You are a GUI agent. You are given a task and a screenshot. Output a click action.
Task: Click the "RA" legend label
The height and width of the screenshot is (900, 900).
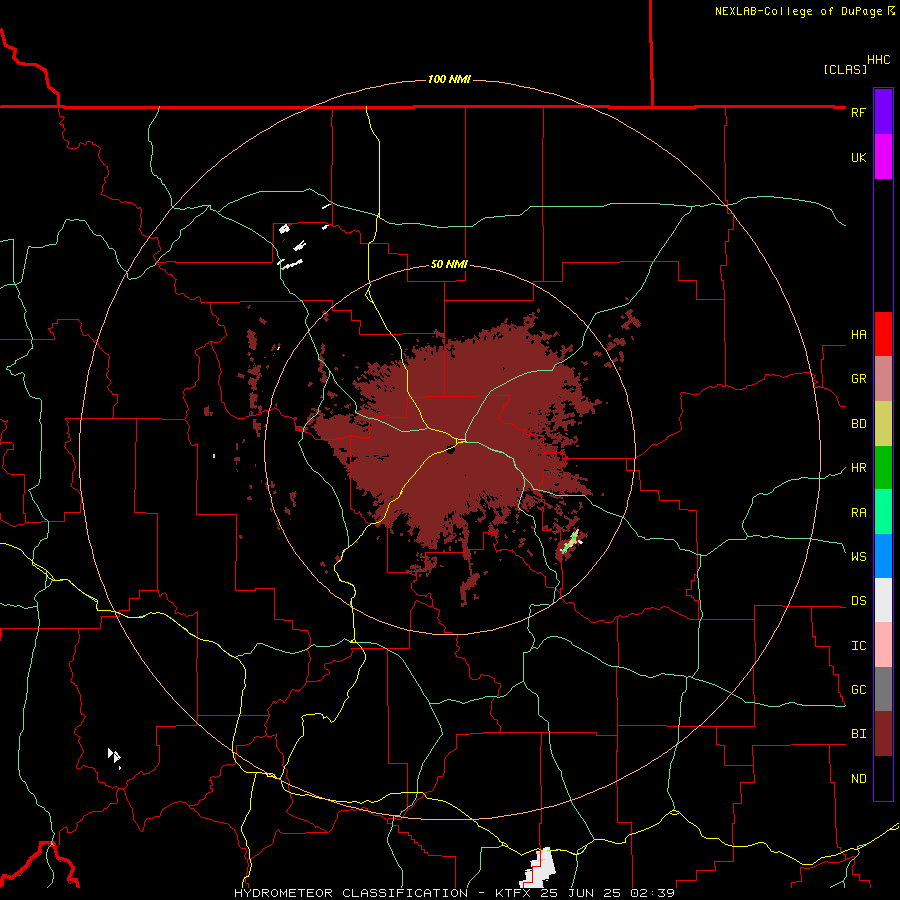pos(859,513)
